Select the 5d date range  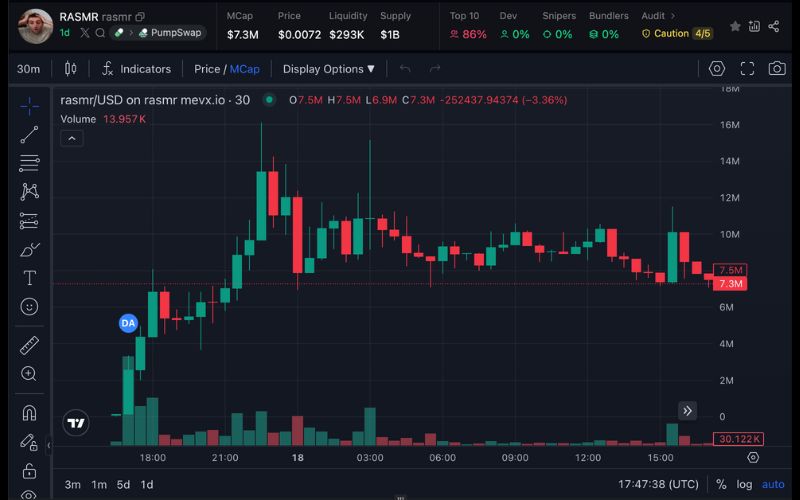(123, 485)
